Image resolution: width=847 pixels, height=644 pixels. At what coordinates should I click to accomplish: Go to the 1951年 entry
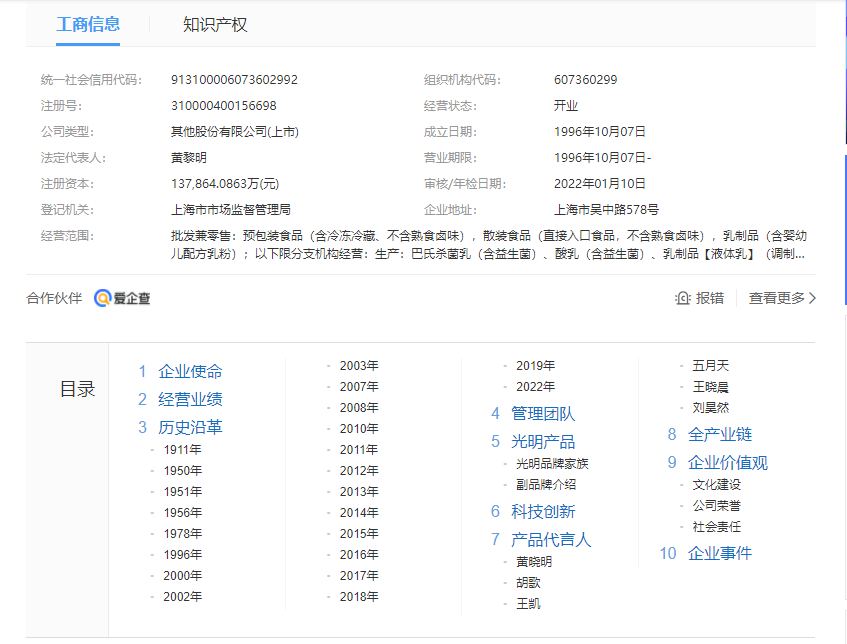[183, 492]
